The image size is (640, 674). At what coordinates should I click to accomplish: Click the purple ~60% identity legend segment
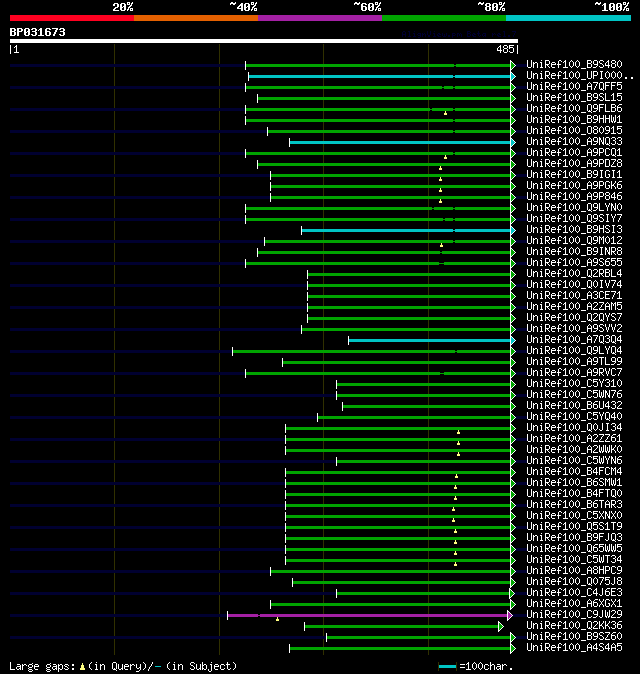click(x=320, y=18)
